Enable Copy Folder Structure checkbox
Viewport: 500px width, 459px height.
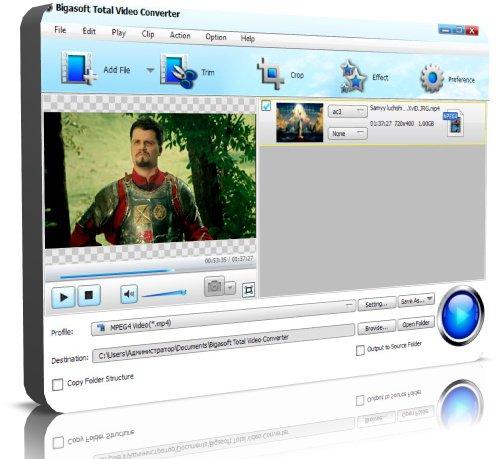(x=57, y=384)
